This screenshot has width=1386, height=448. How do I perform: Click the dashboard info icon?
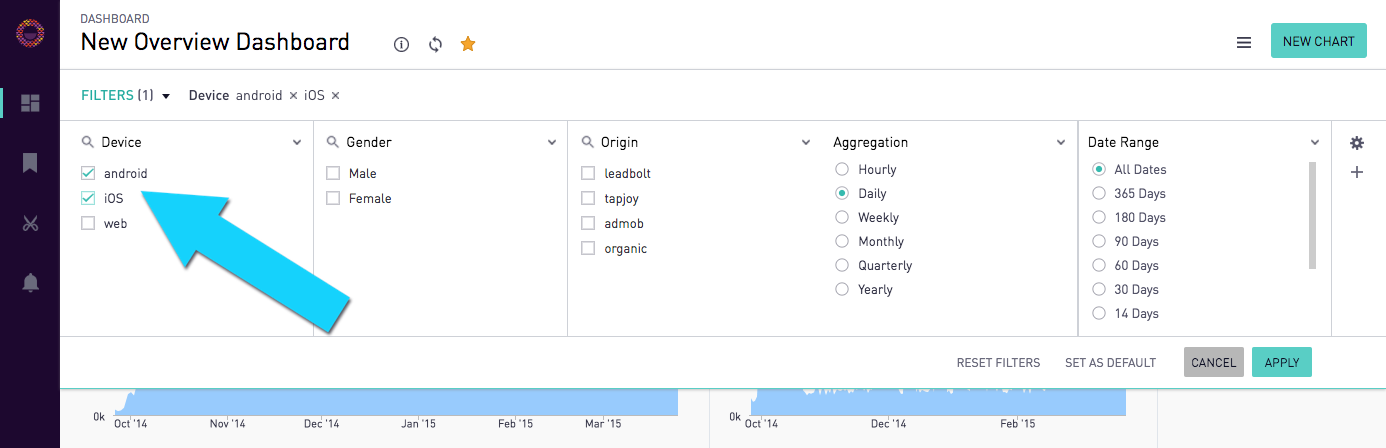pyautogui.click(x=402, y=44)
